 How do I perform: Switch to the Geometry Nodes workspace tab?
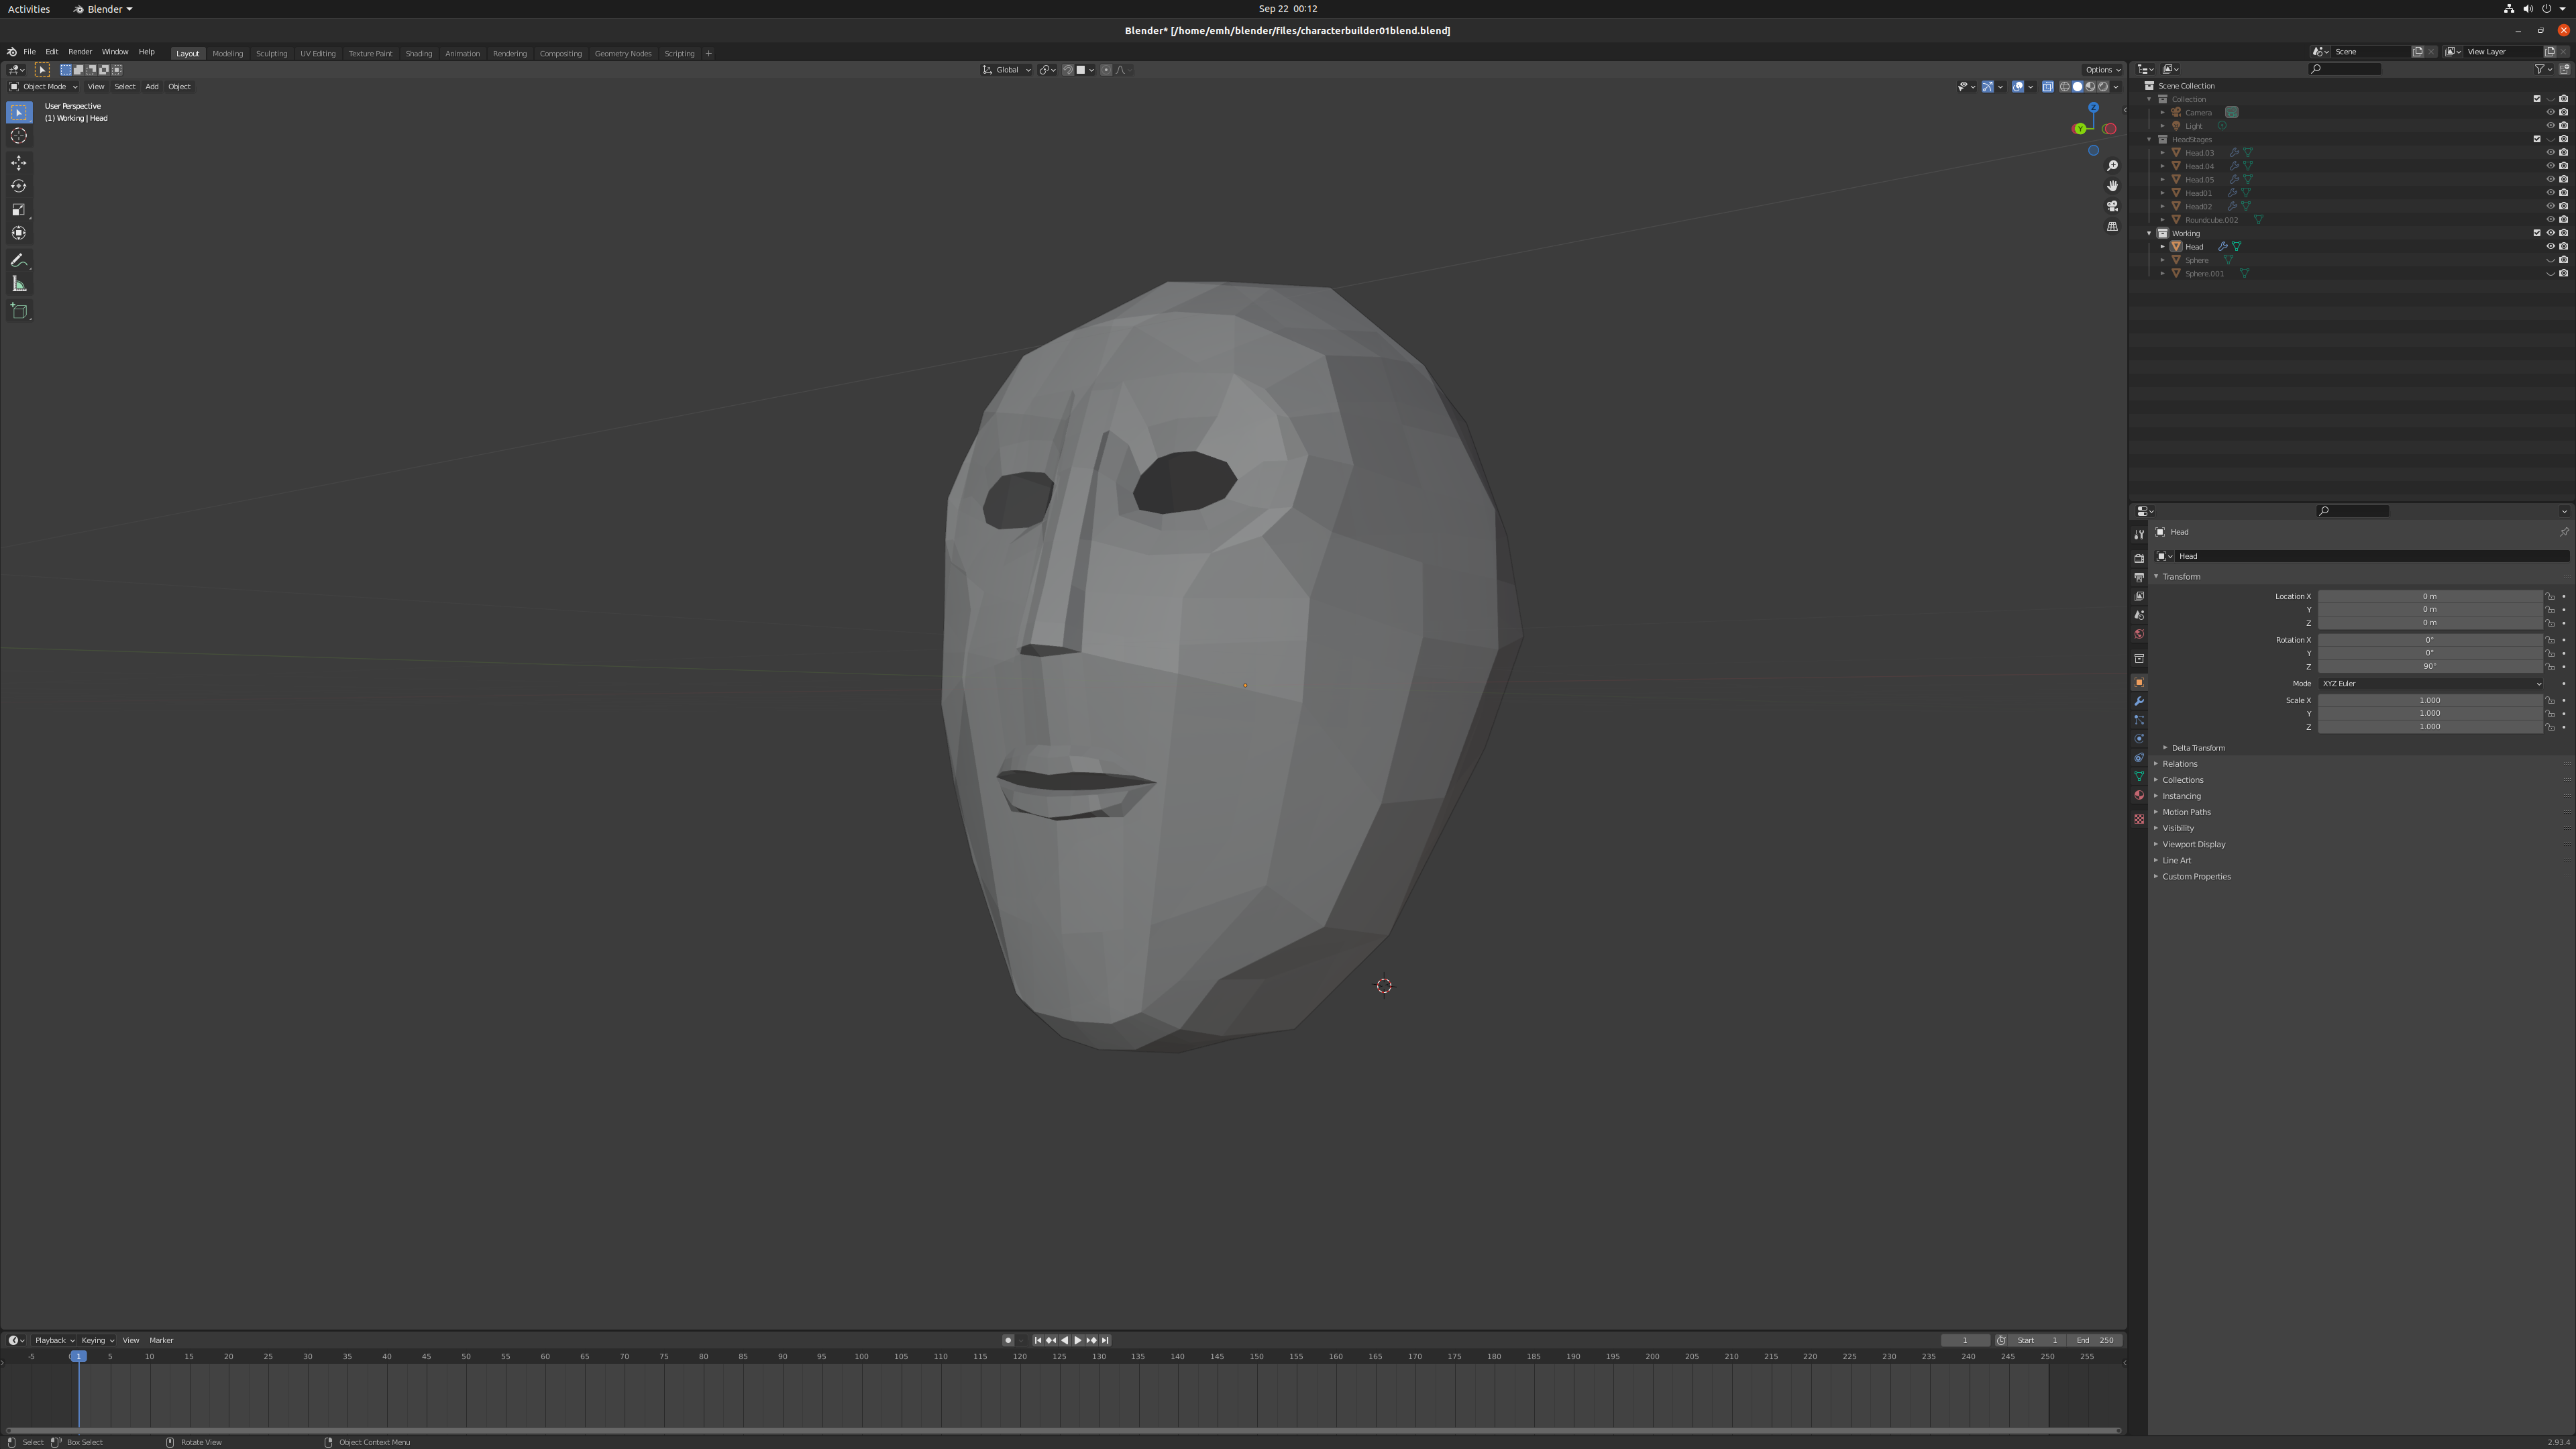click(622, 54)
